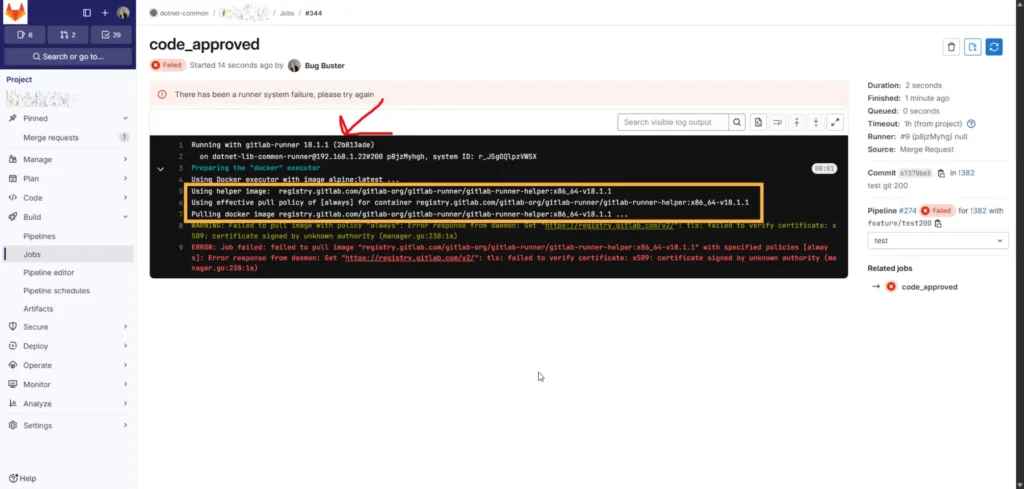Expand the Secure sidebar section
This screenshot has height=489, width=1024.
[67, 326]
